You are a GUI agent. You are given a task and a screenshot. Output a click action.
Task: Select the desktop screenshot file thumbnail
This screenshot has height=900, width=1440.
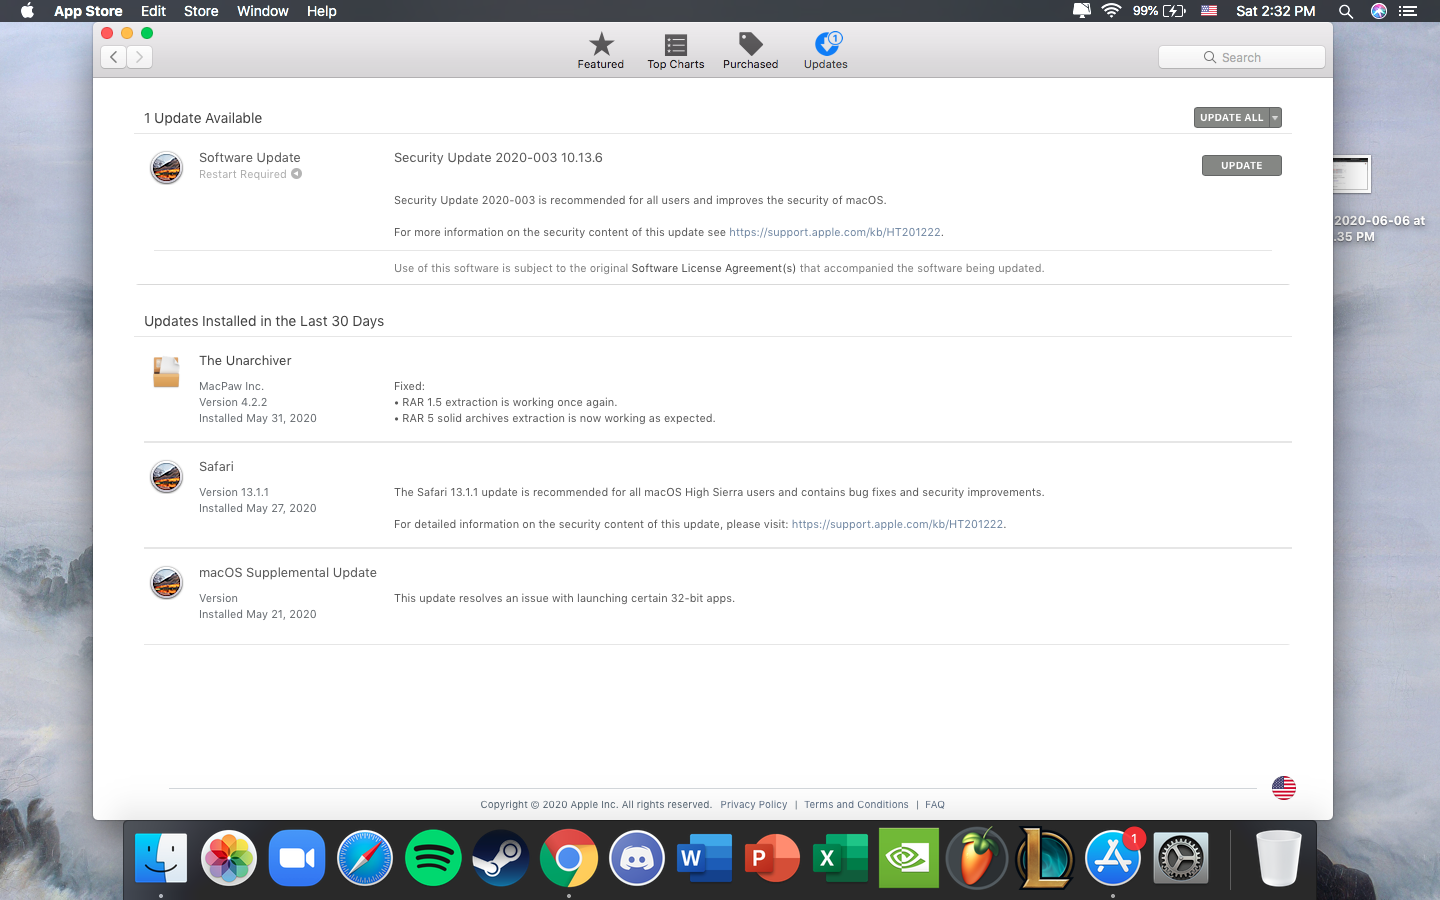[x=1352, y=175]
